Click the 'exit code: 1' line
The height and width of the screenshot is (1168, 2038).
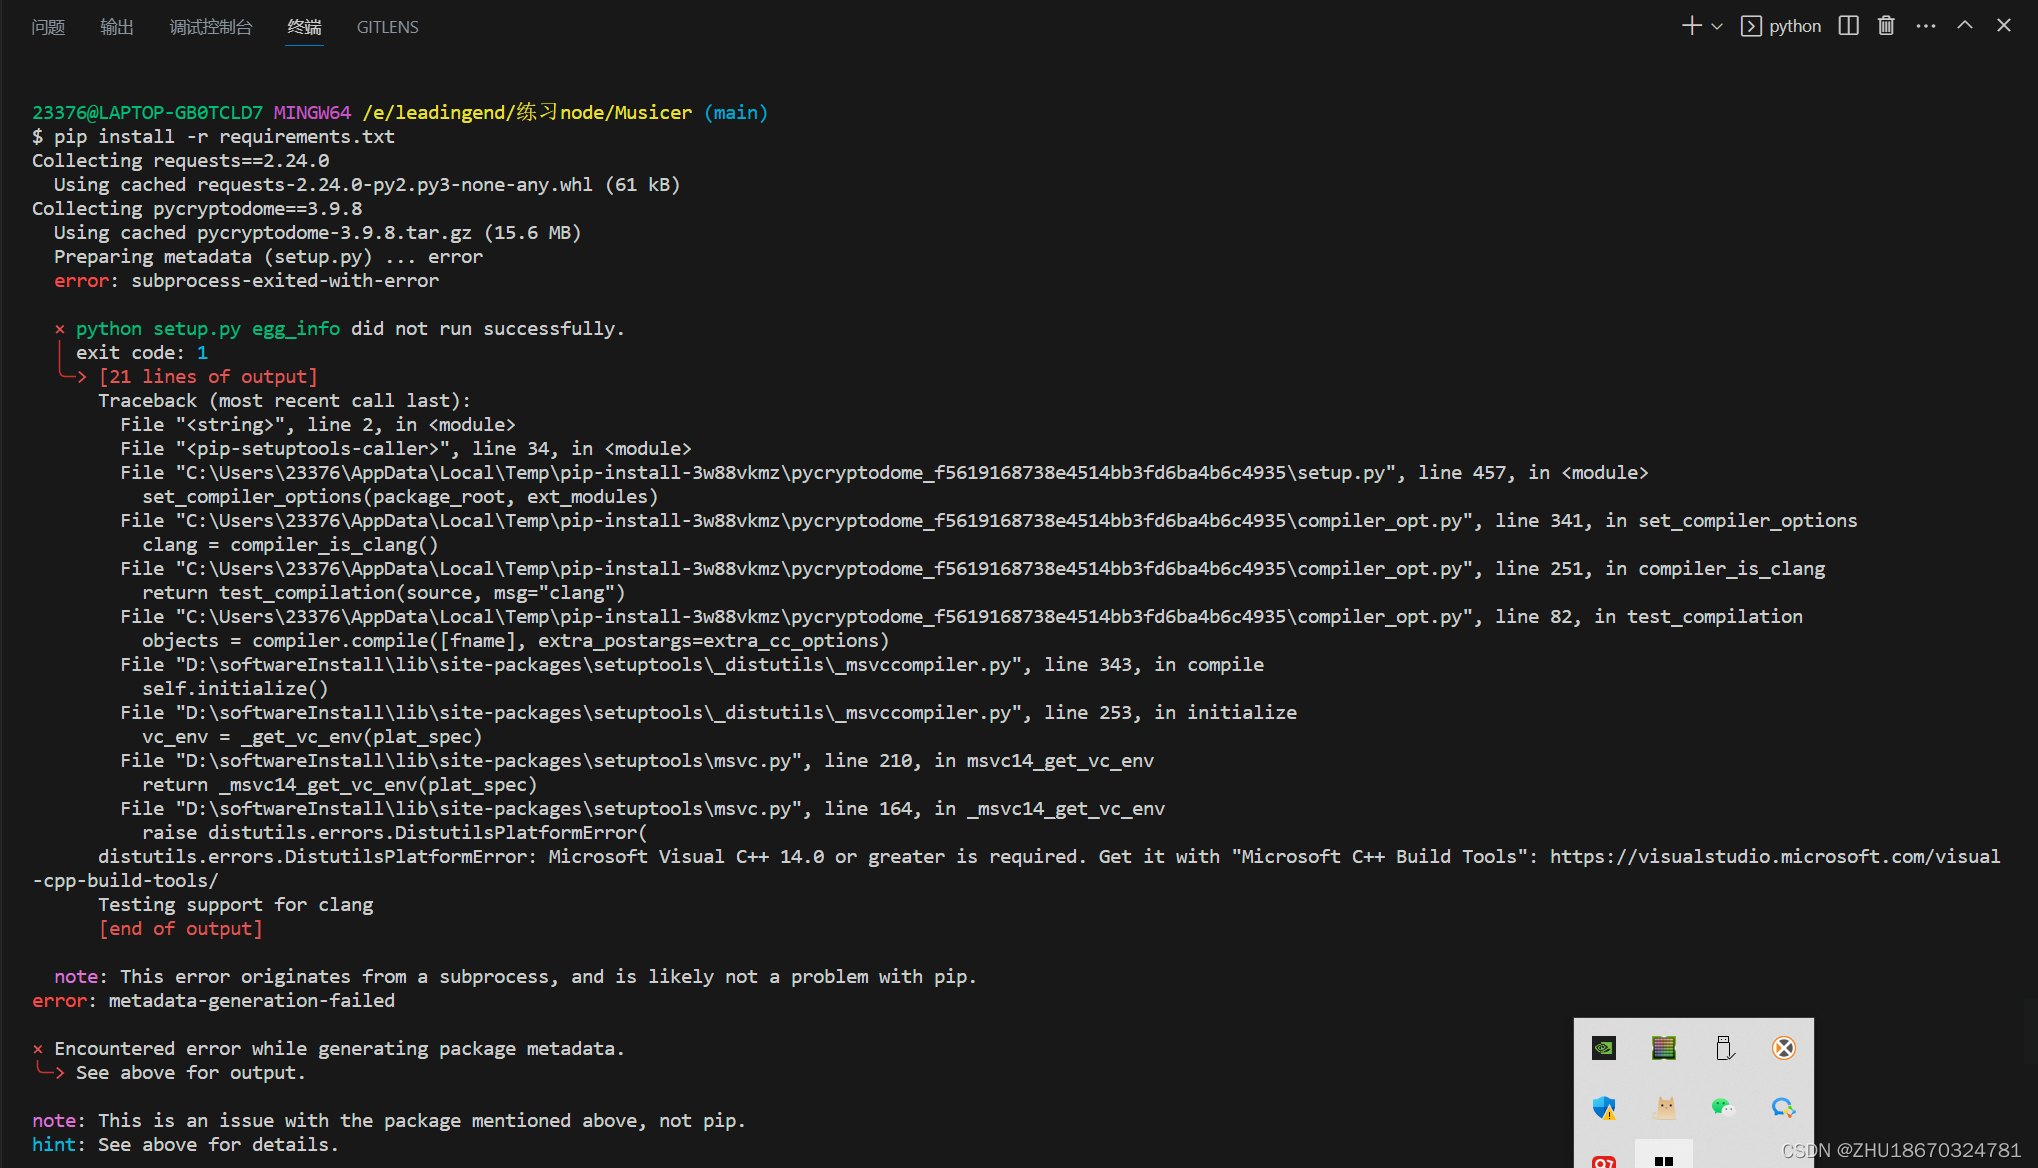[x=142, y=353]
